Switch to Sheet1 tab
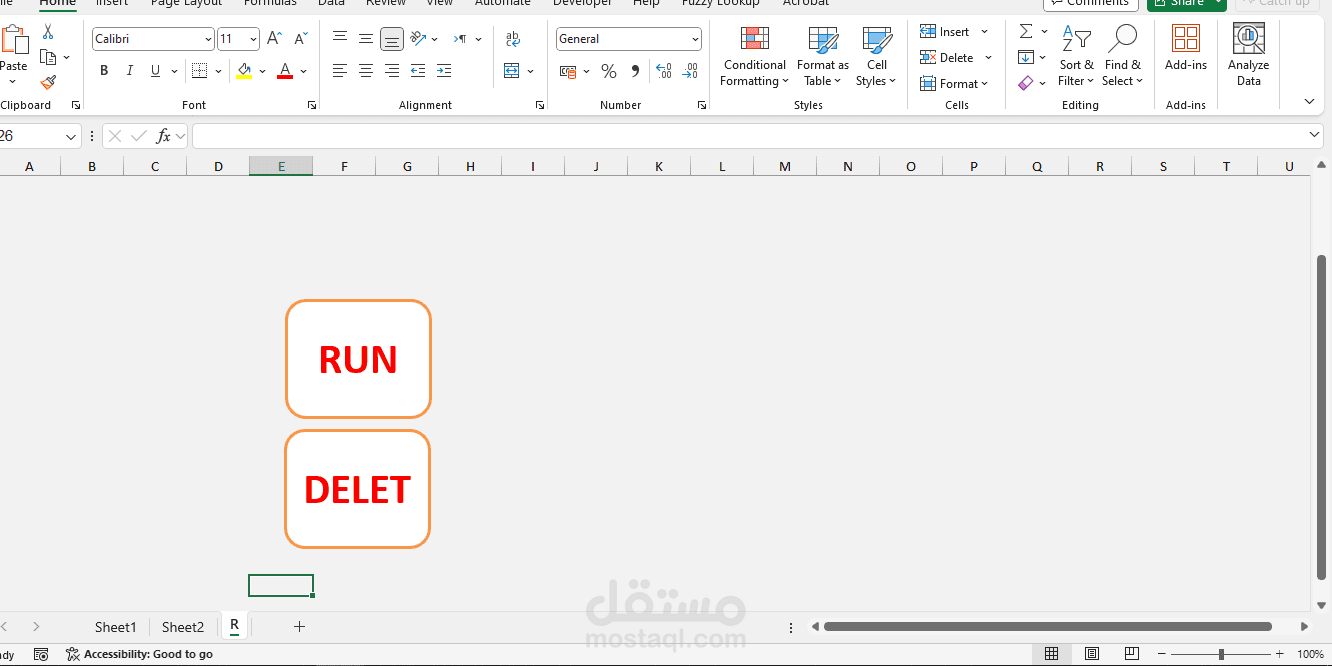The image size is (1332, 666). [115, 627]
